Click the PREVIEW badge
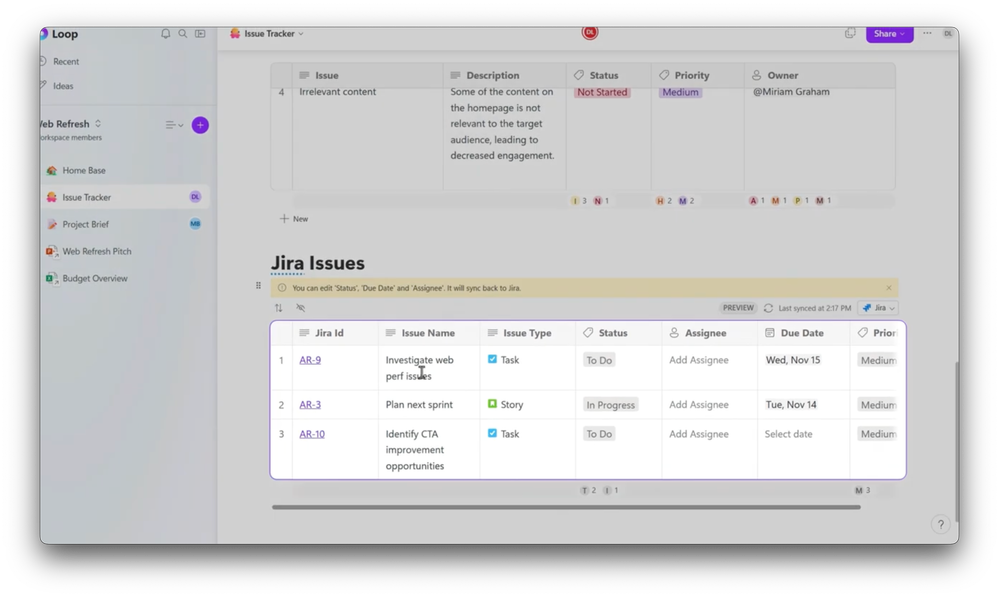This screenshot has width=999, height=597. point(738,308)
